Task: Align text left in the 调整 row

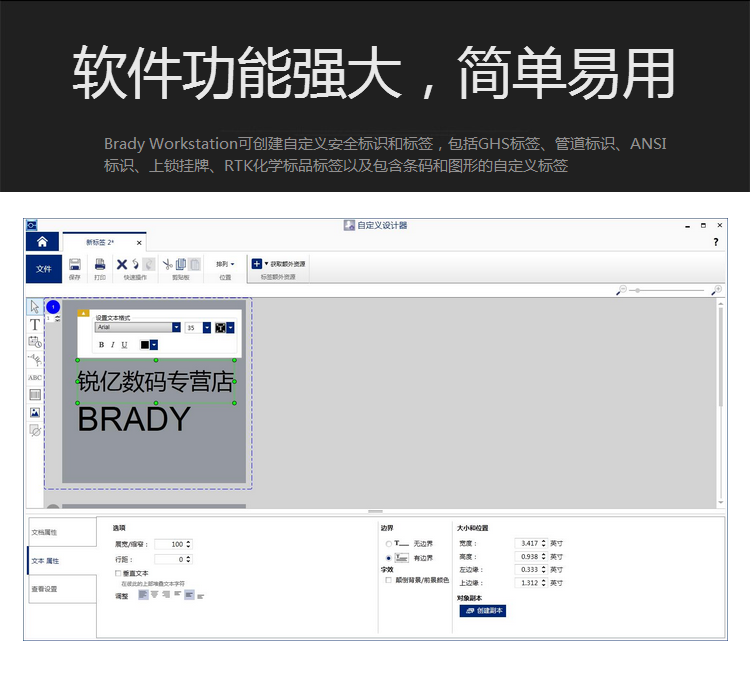Action: [x=143, y=594]
